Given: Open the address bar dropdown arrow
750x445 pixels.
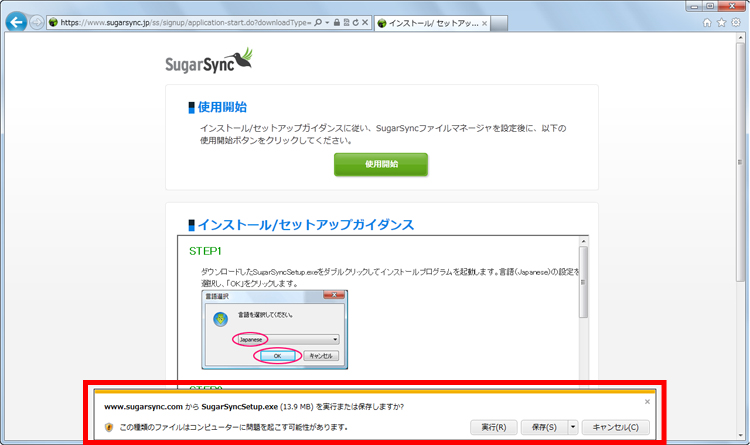Looking at the screenshot, I should (x=327, y=22).
